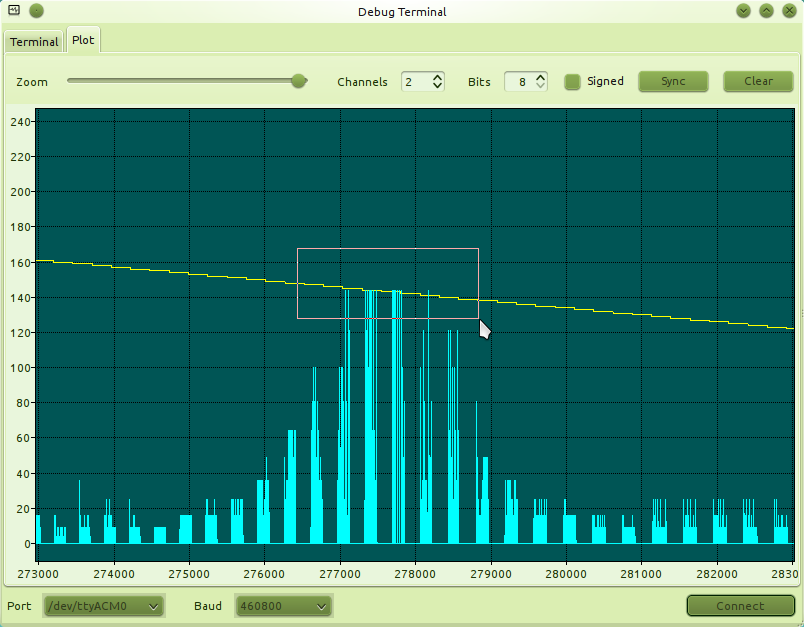Increase the Channels value with up arrow
The image size is (804, 627).
tap(437, 77)
